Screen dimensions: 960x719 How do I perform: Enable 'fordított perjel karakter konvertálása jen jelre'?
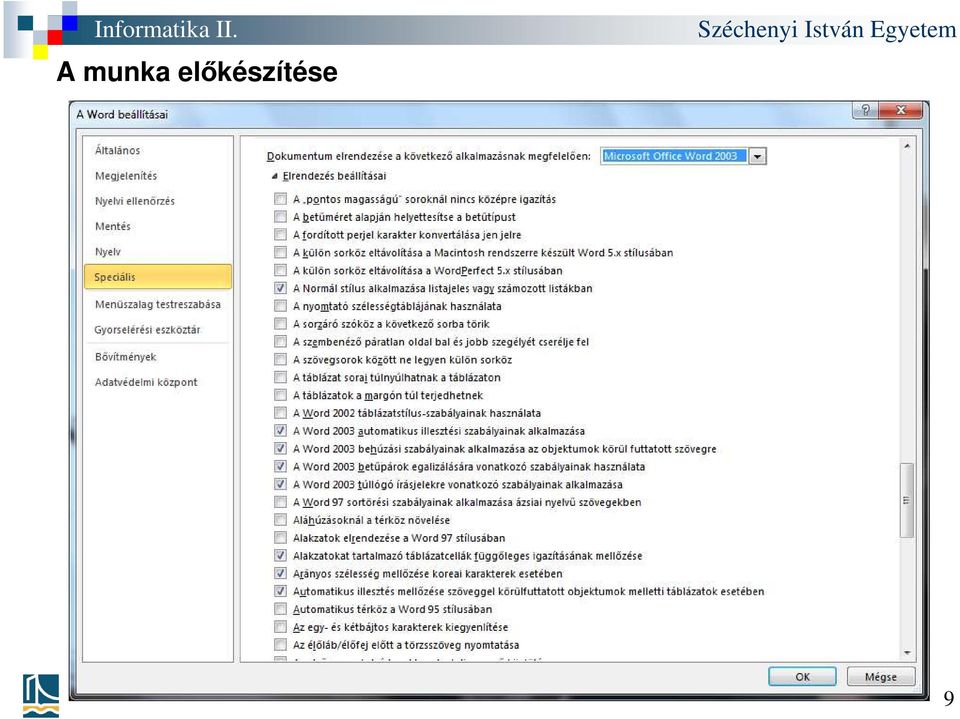pos(280,235)
